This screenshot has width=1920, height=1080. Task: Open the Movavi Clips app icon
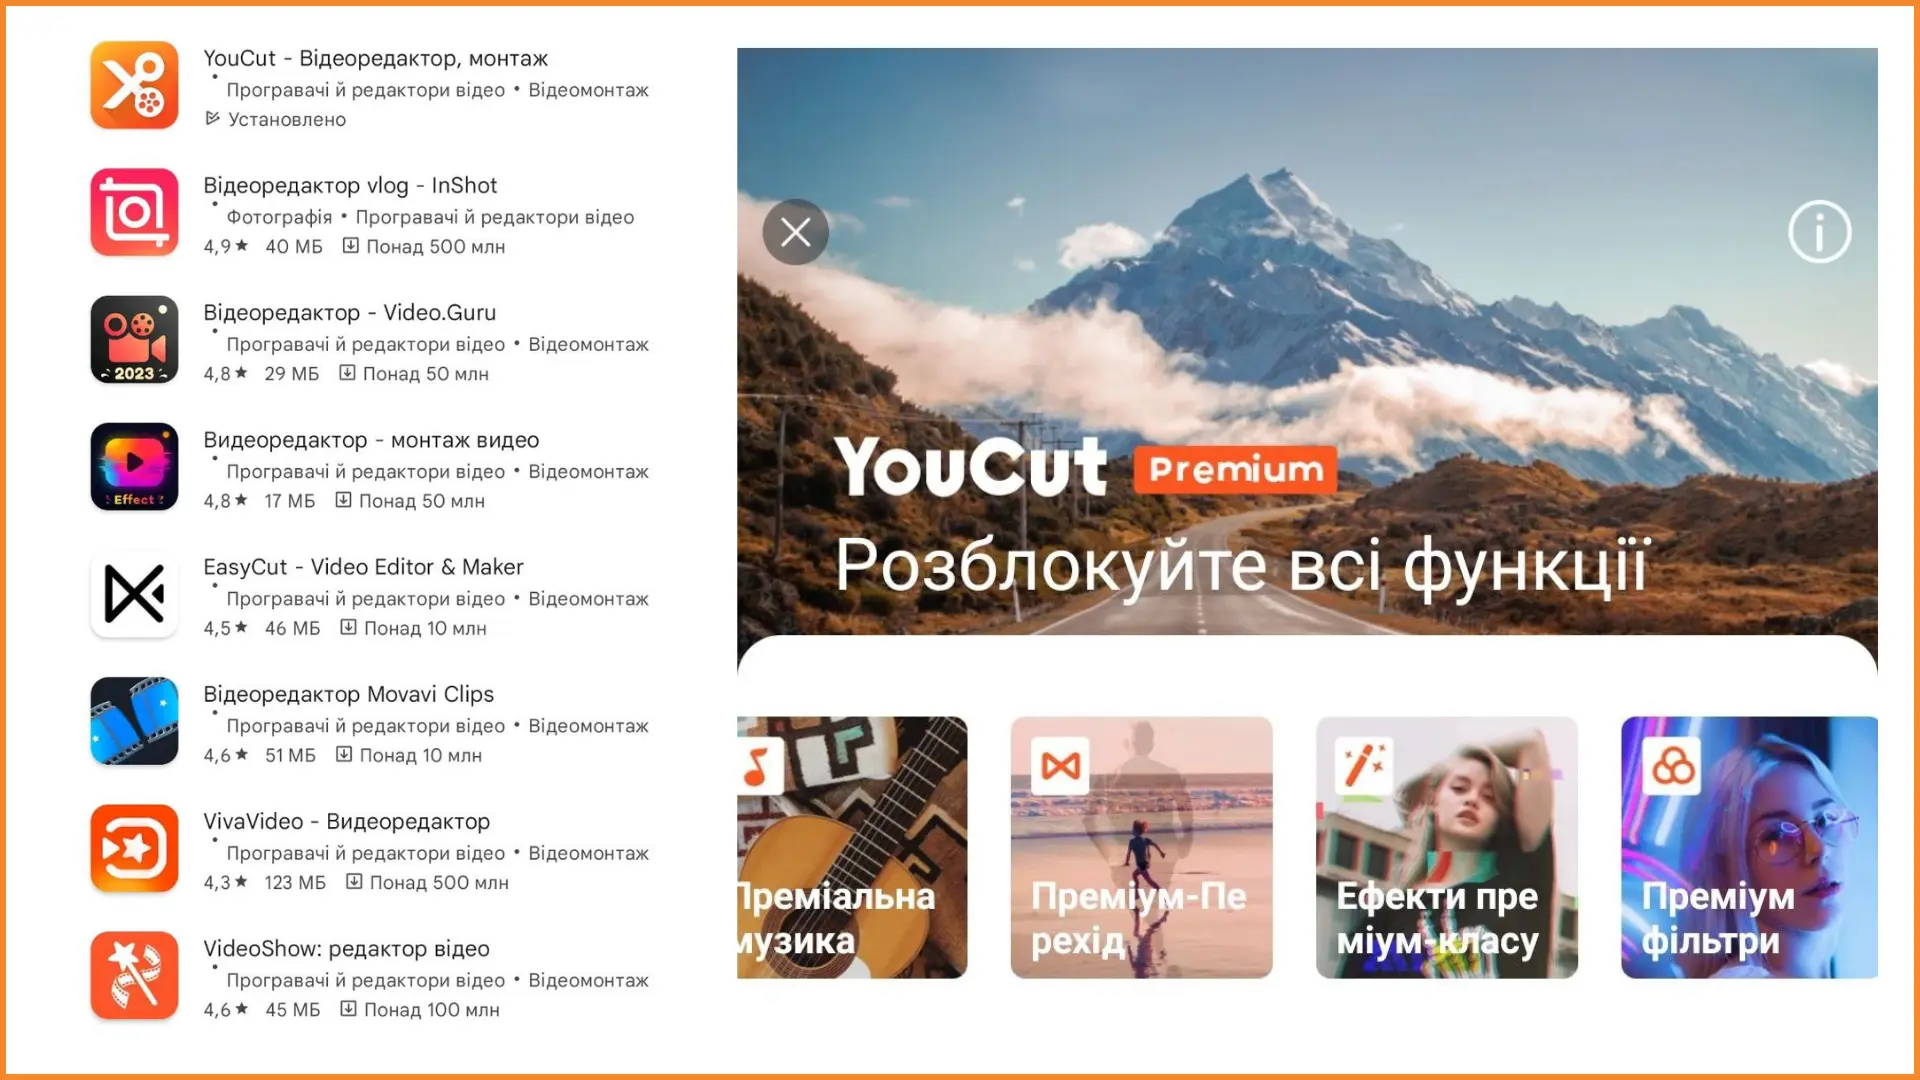[x=134, y=721]
